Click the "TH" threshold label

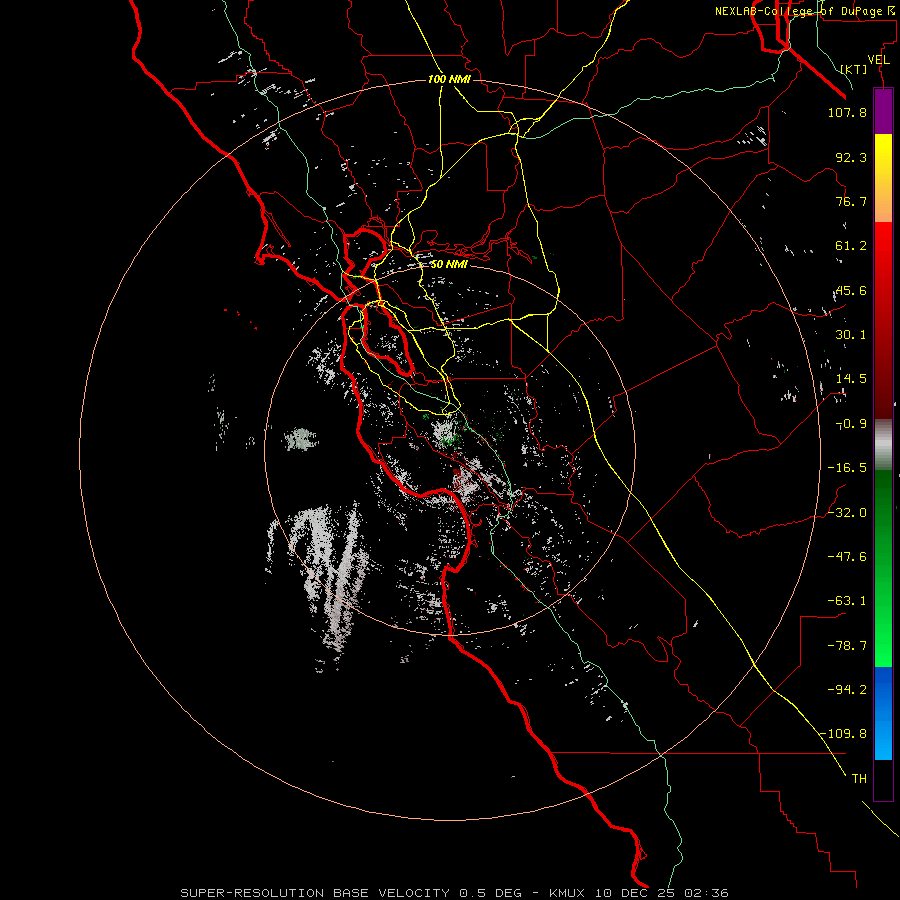point(859,779)
